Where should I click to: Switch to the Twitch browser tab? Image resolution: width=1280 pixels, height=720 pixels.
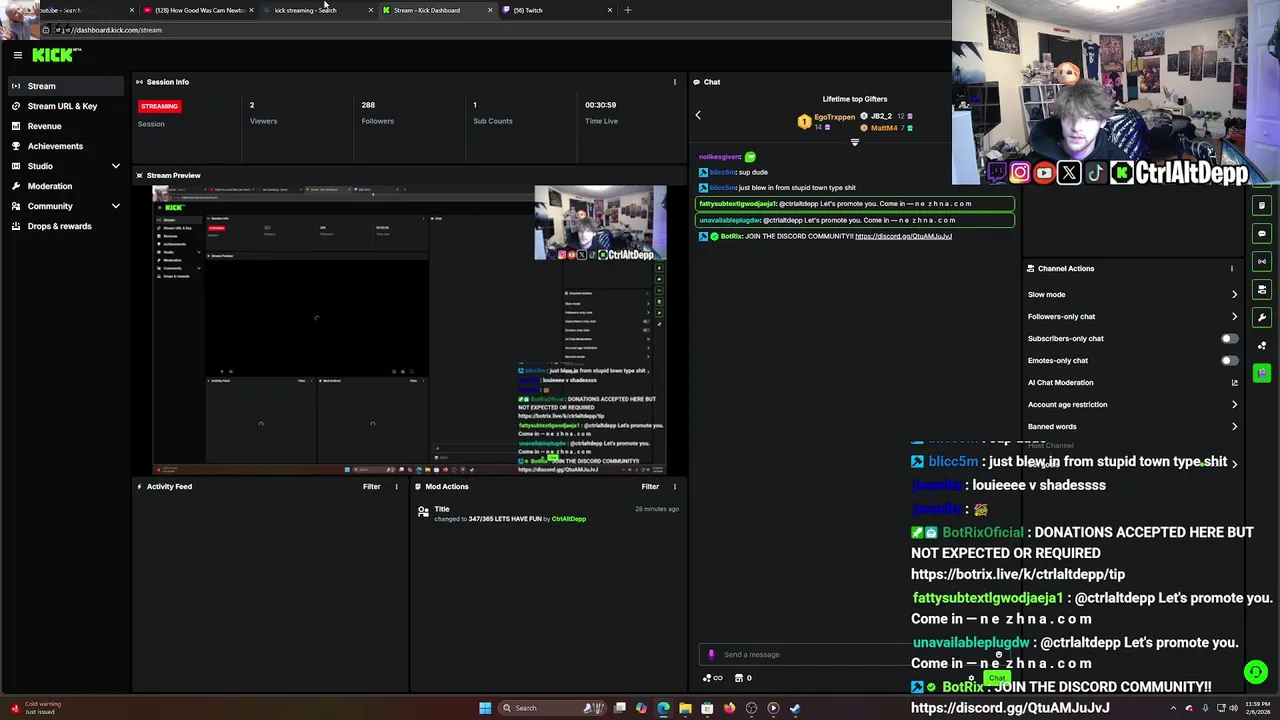click(x=556, y=10)
